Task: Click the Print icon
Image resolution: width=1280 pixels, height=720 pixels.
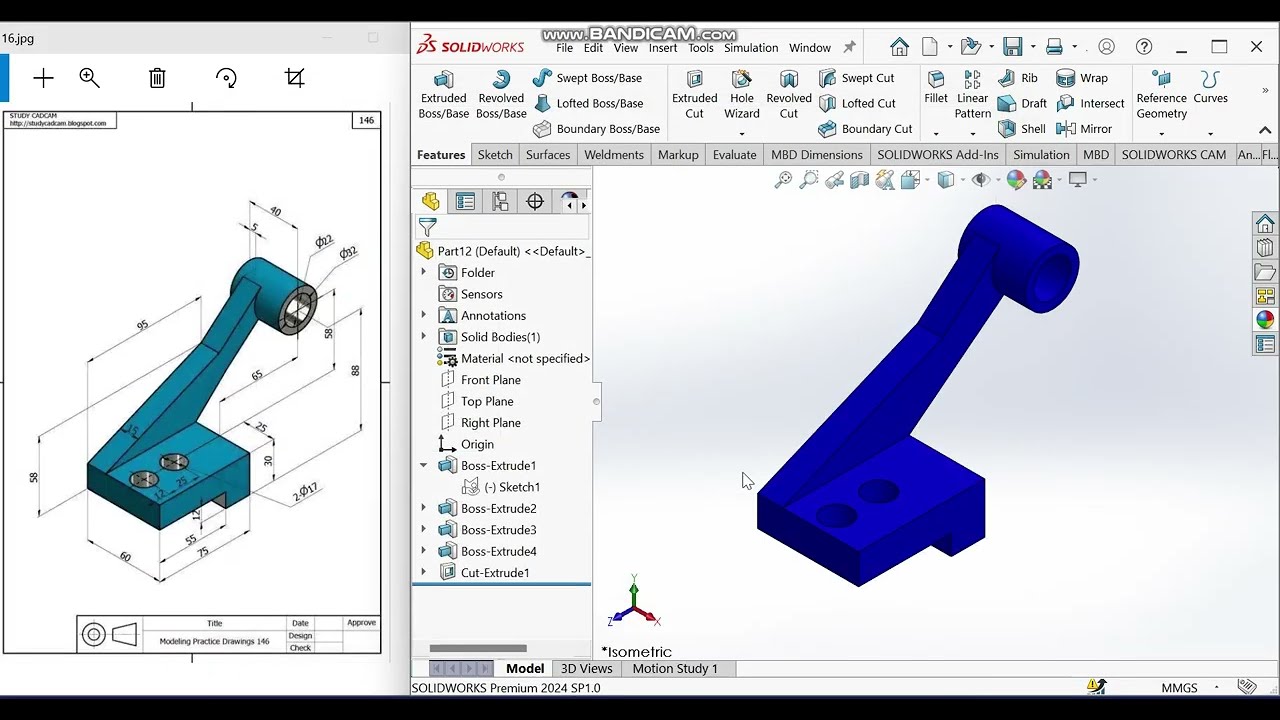Action: click(1054, 47)
